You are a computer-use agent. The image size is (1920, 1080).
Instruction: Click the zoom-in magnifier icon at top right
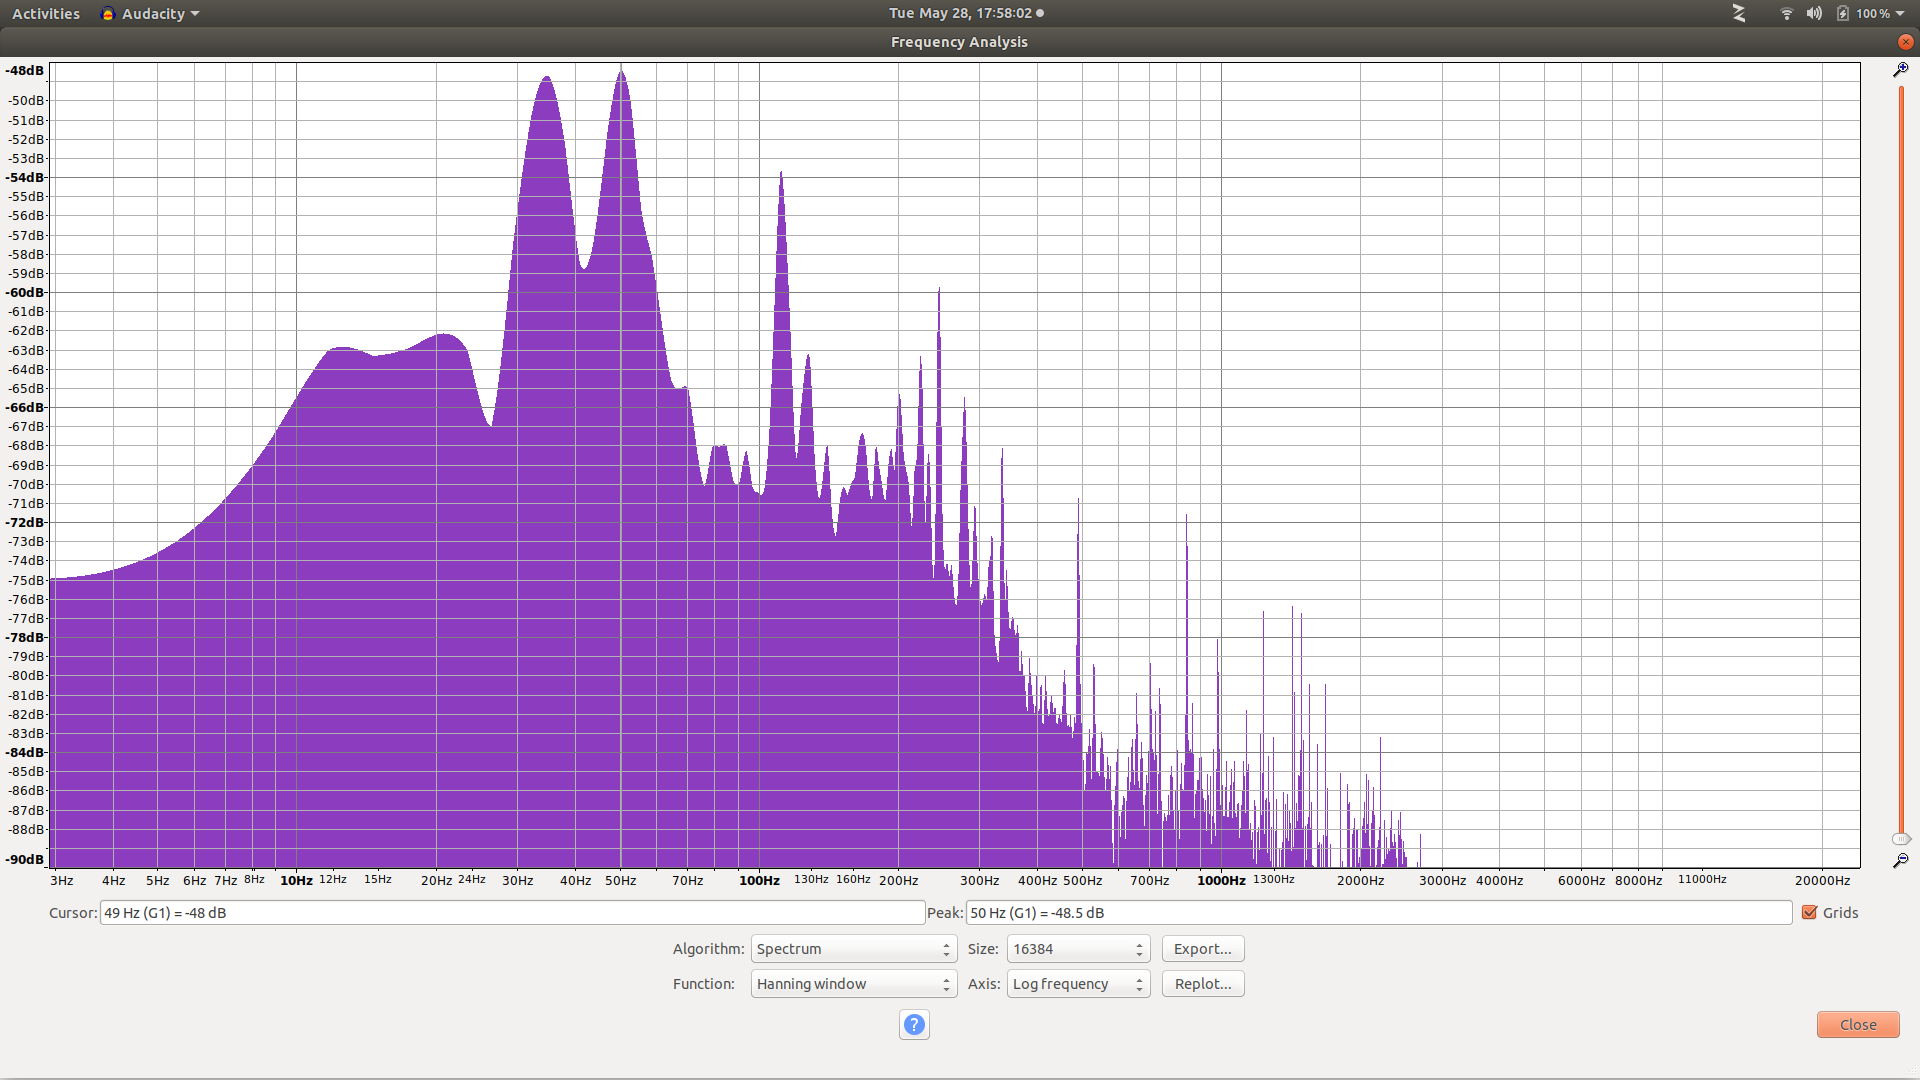pos(1901,70)
